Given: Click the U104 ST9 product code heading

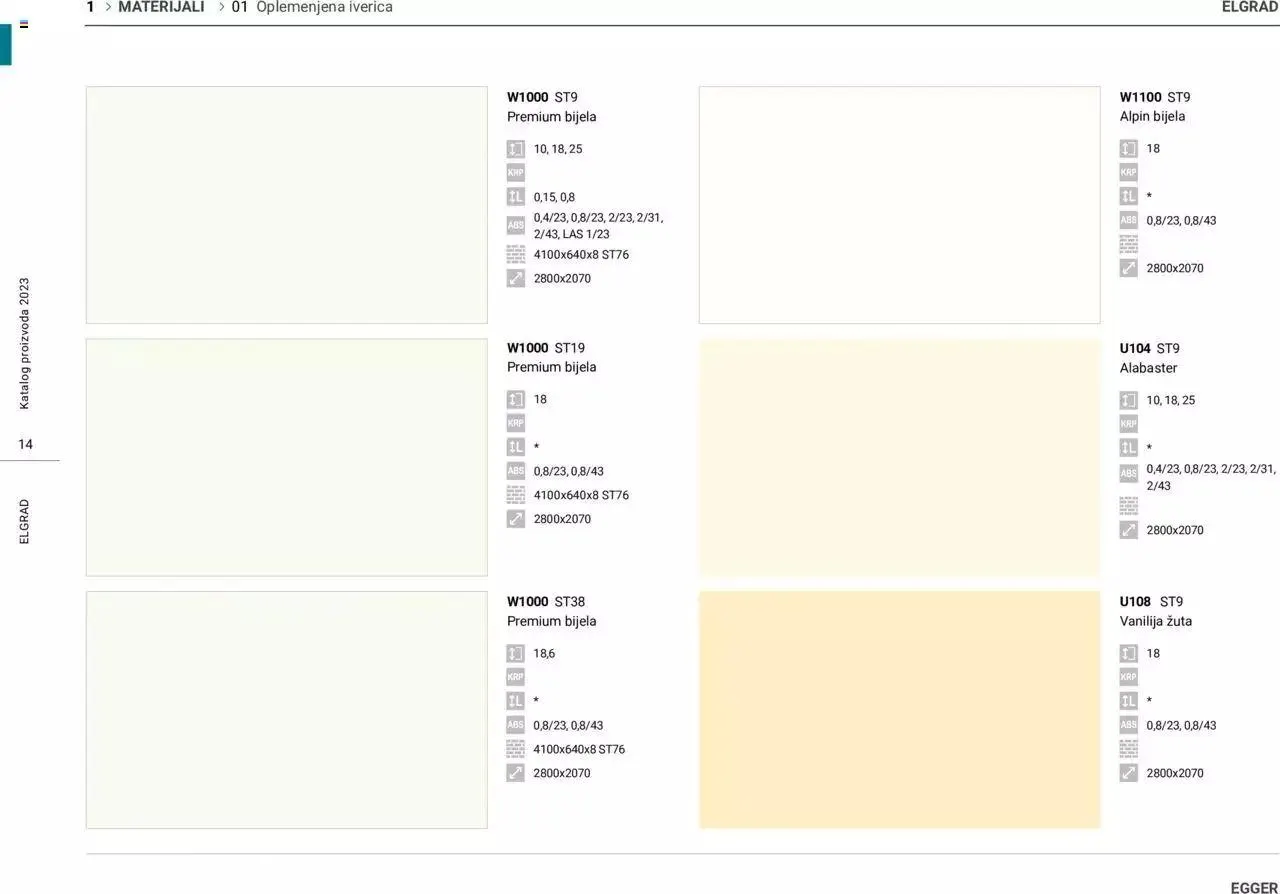Looking at the screenshot, I should 1149,348.
